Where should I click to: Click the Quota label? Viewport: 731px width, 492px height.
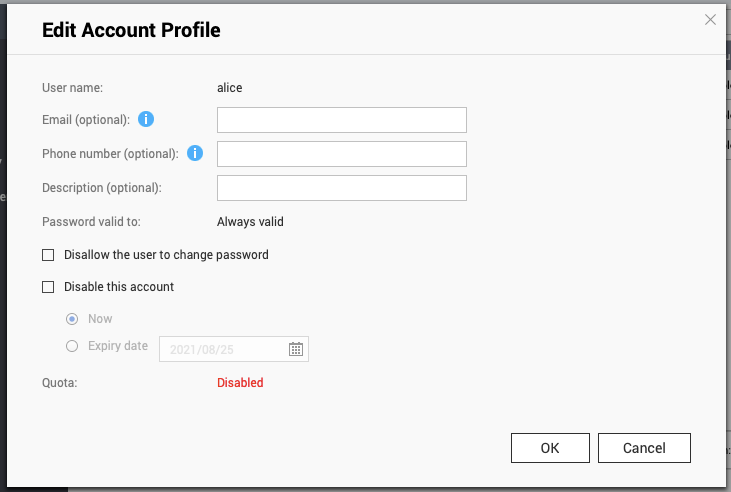tap(59, 382)
